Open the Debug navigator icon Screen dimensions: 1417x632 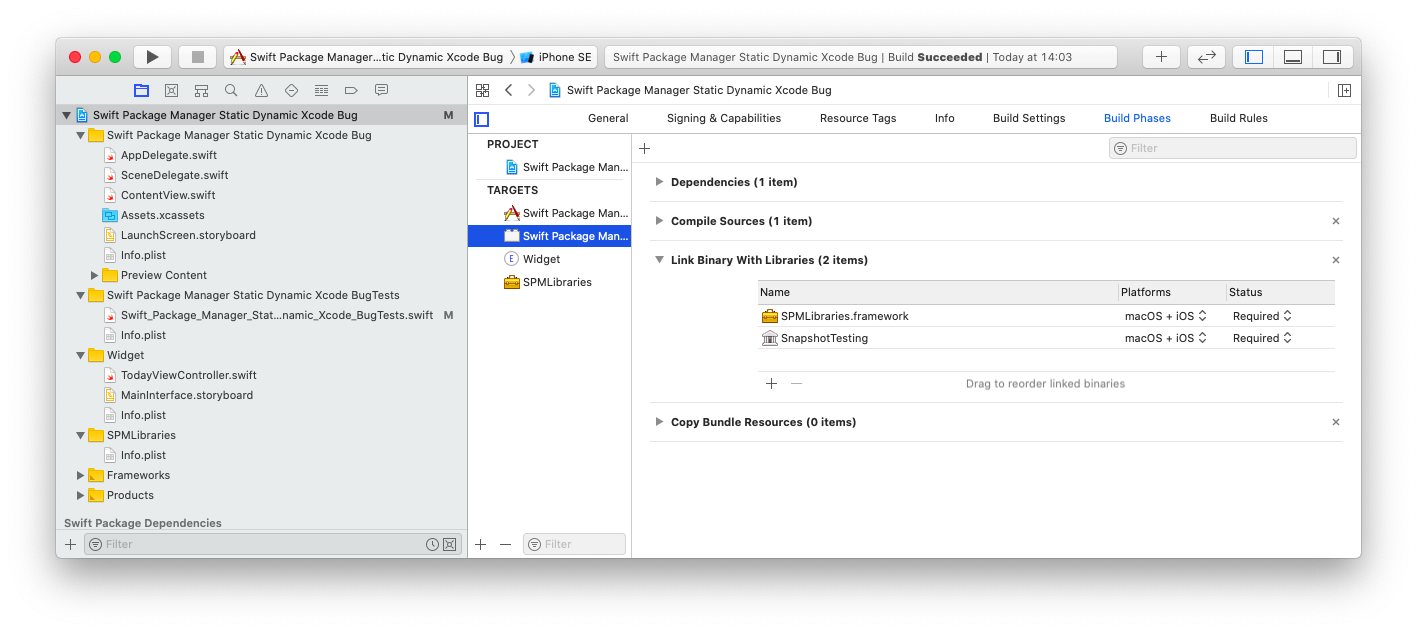[x=321, y=90]
